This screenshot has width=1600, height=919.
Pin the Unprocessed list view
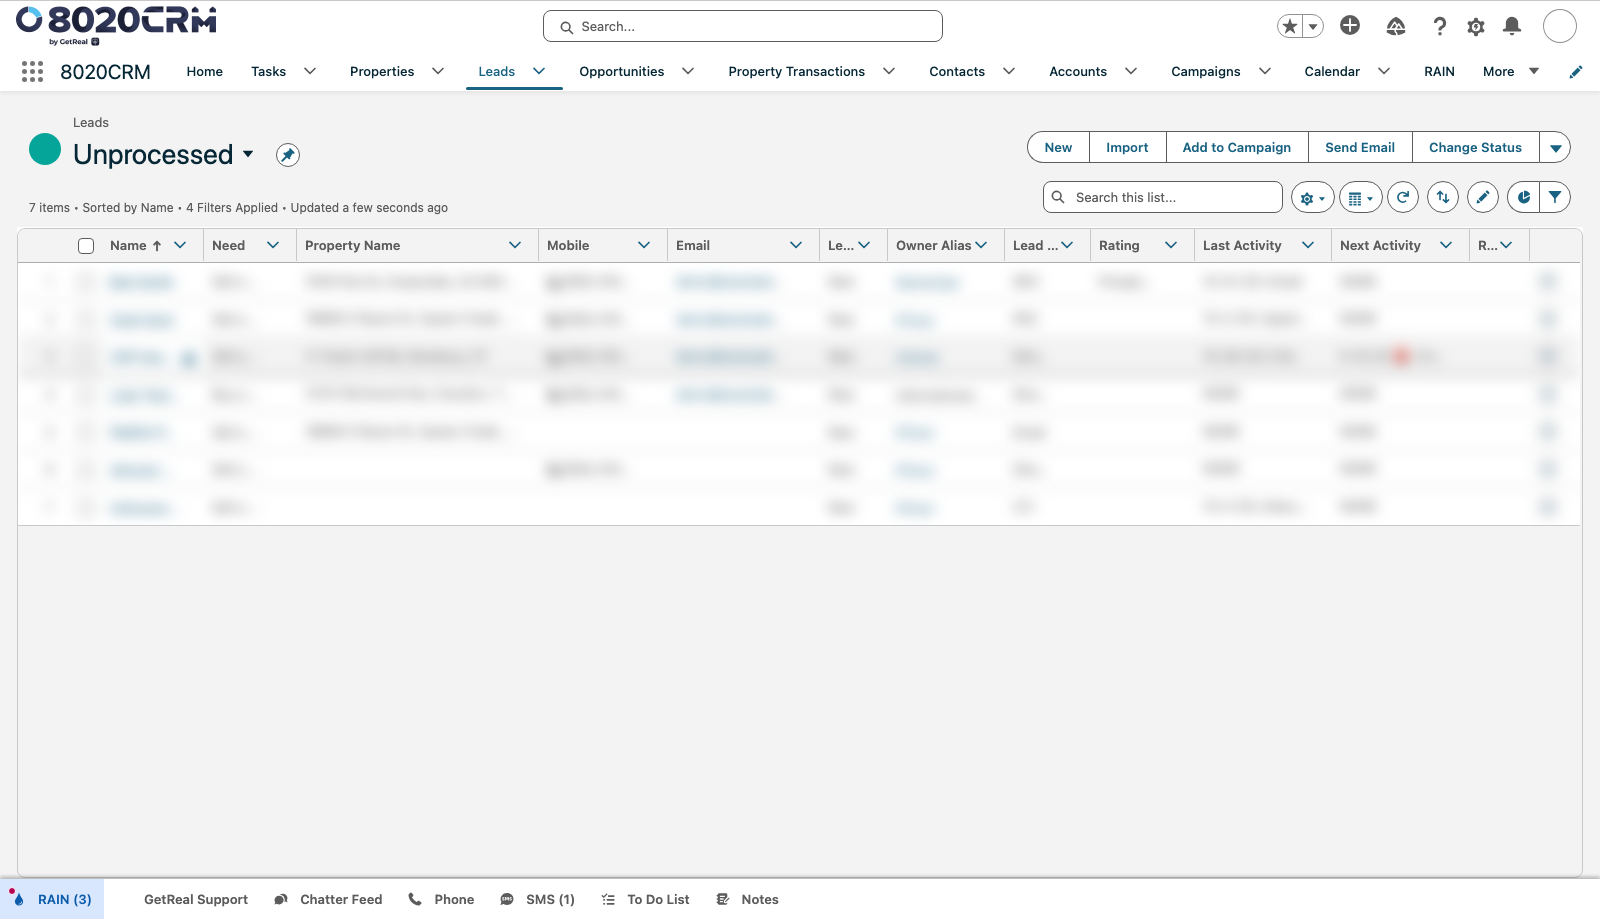click(x=288, y=155)
